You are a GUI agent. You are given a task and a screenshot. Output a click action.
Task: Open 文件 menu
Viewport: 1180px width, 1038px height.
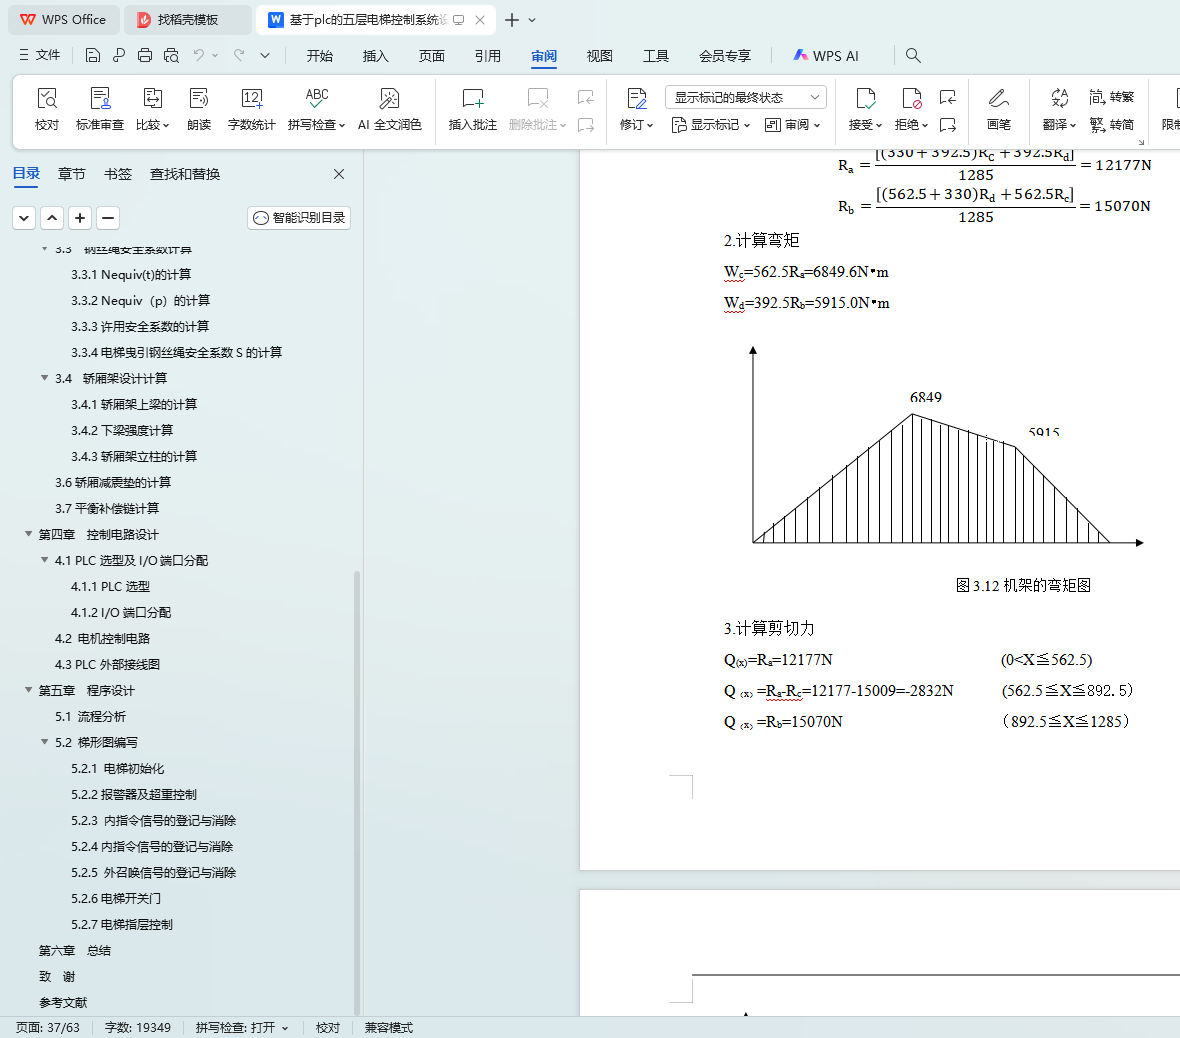point(39,55)
